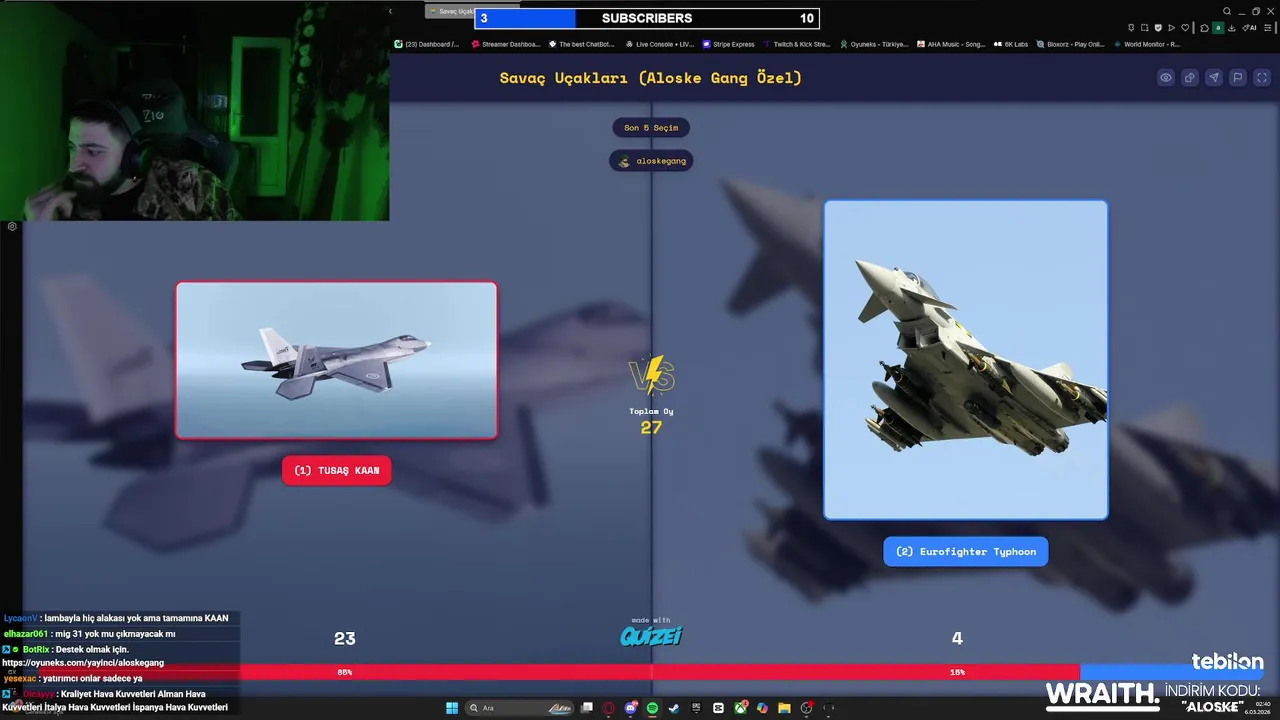
Task: Open The best ChatBot bookmark
Action: [581, 44]
